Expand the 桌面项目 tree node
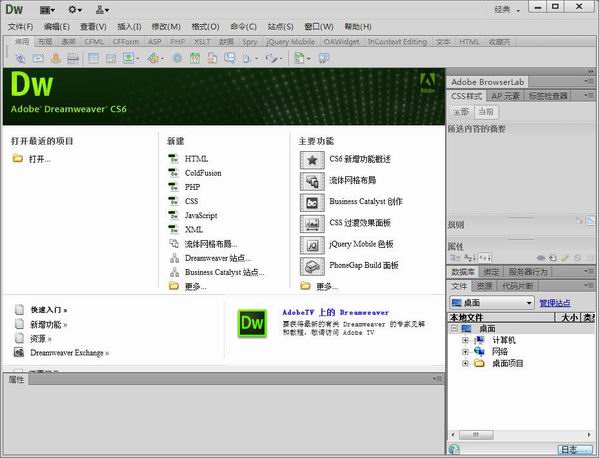Screen dimensions: 599x458 [465, 363]
